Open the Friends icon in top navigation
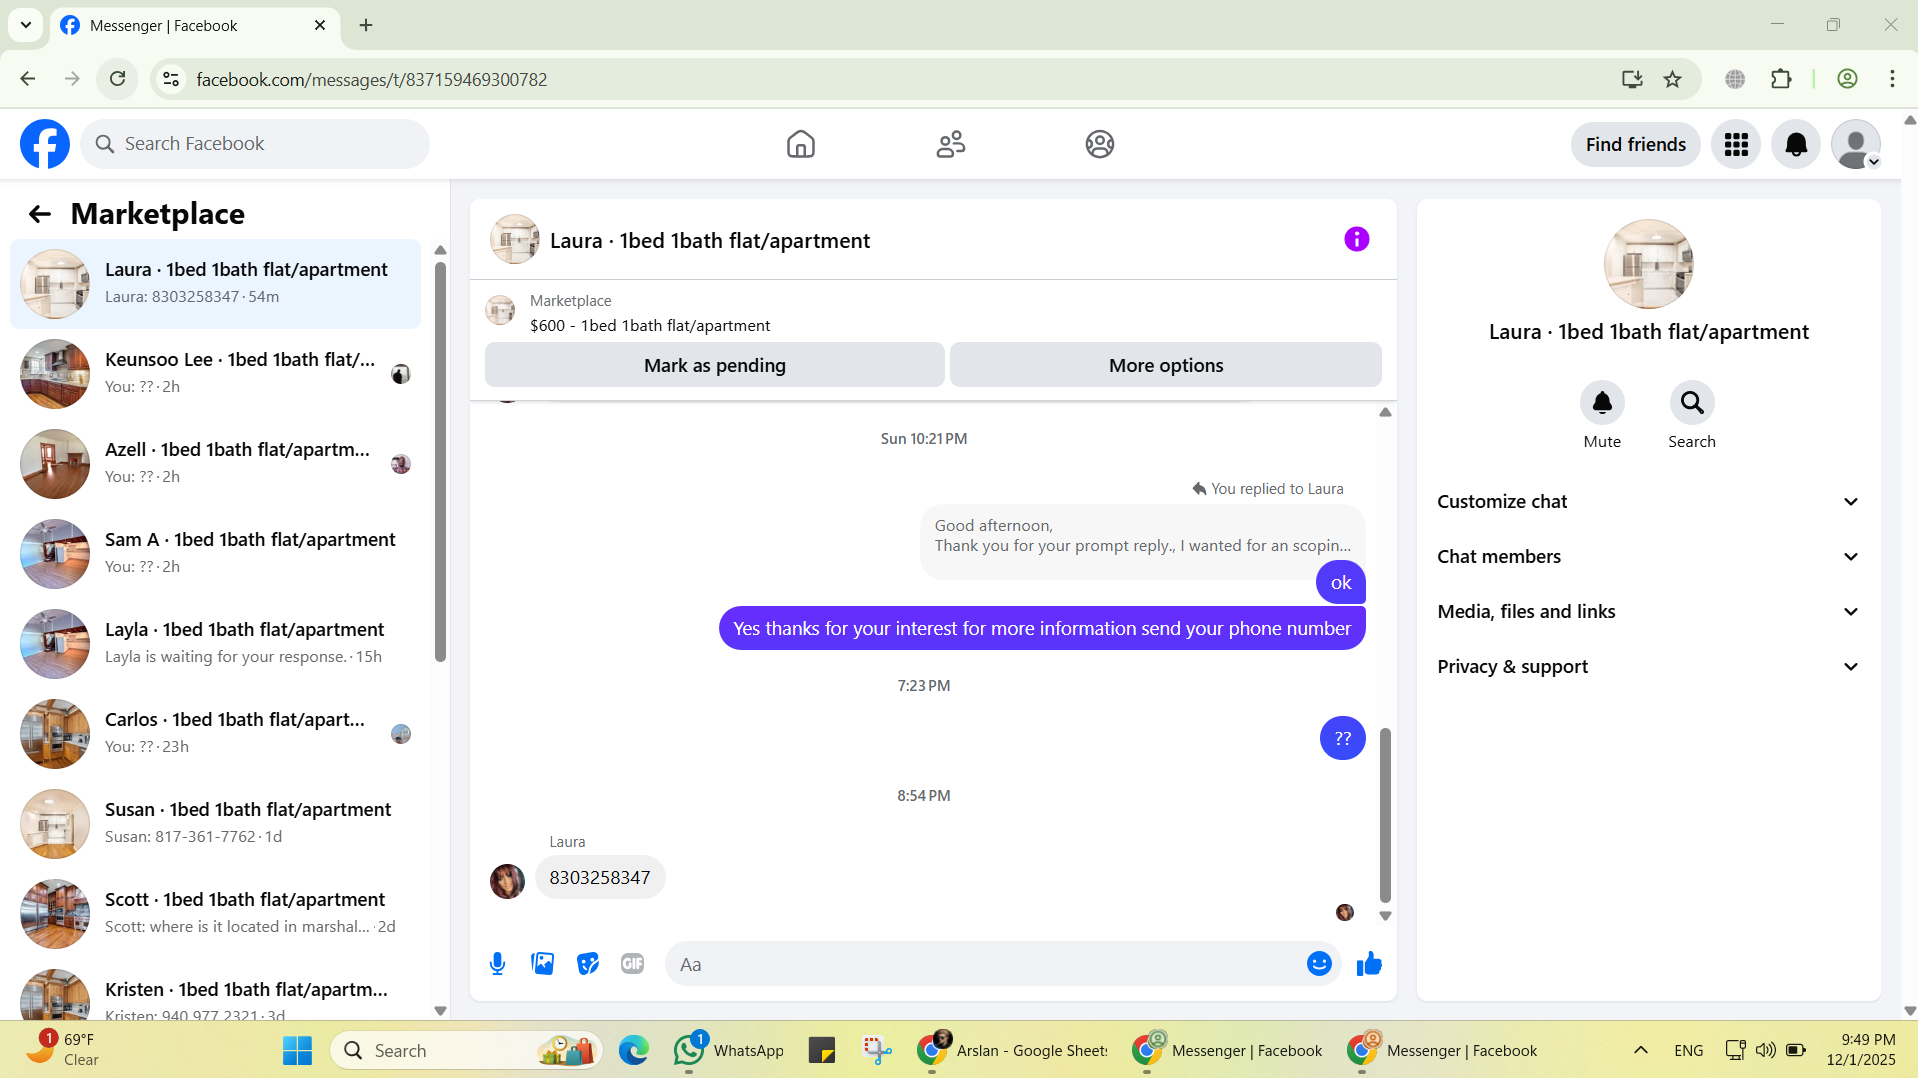 pyautogui.click(x=951, y=144)
